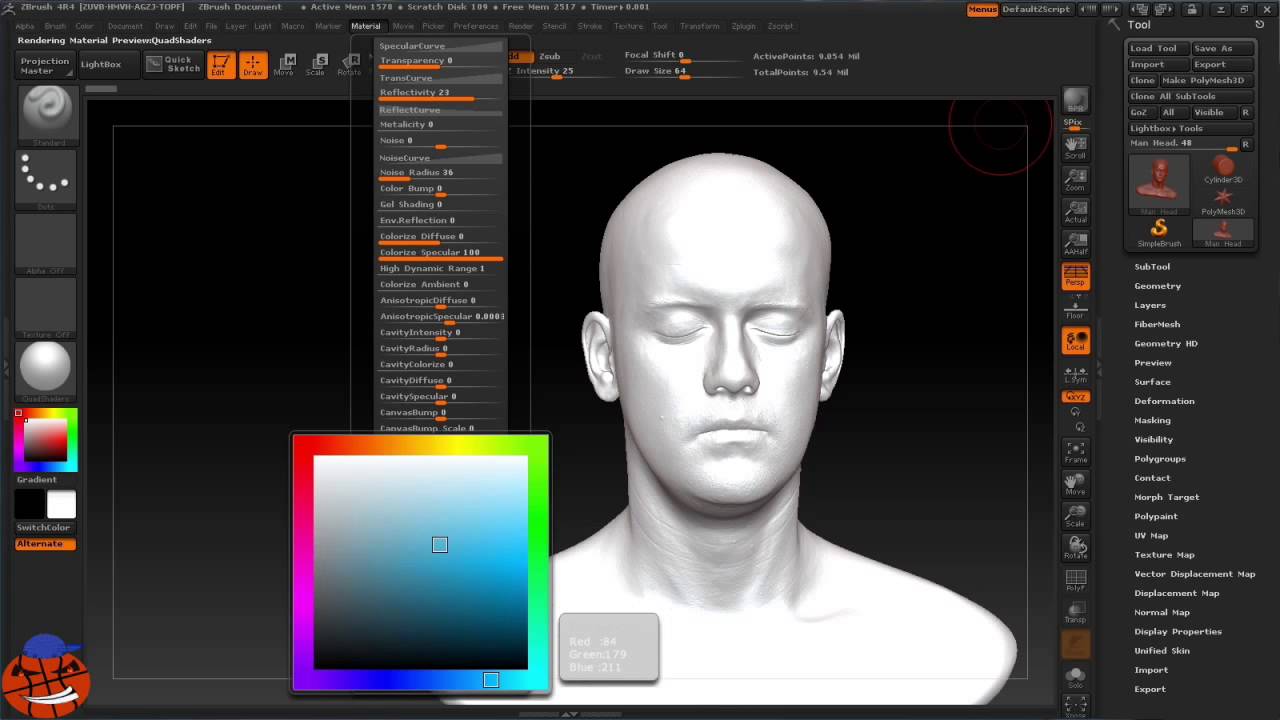Expand the Masking subpalette
1280x720 pixels.
point(1152,420)
